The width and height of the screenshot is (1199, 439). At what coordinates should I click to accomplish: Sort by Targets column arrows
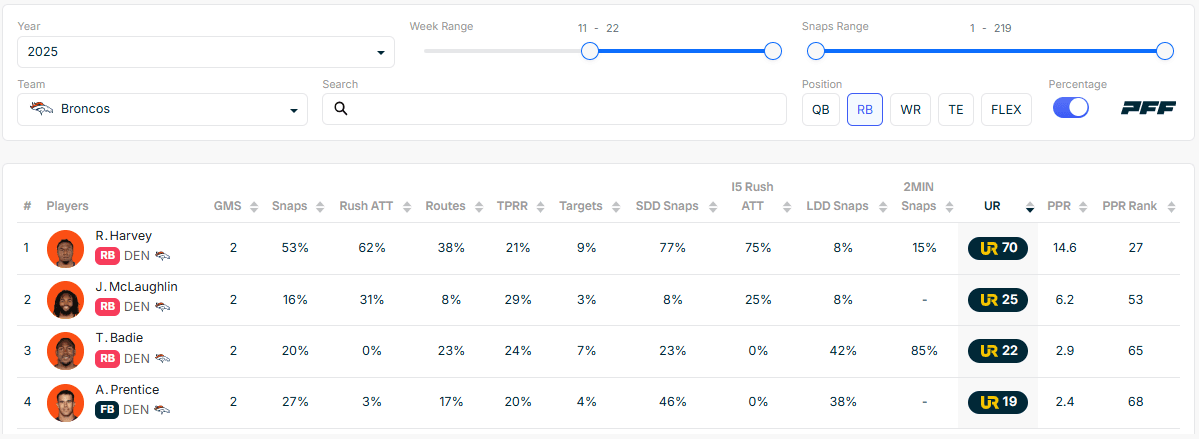(x=614, y=207)
